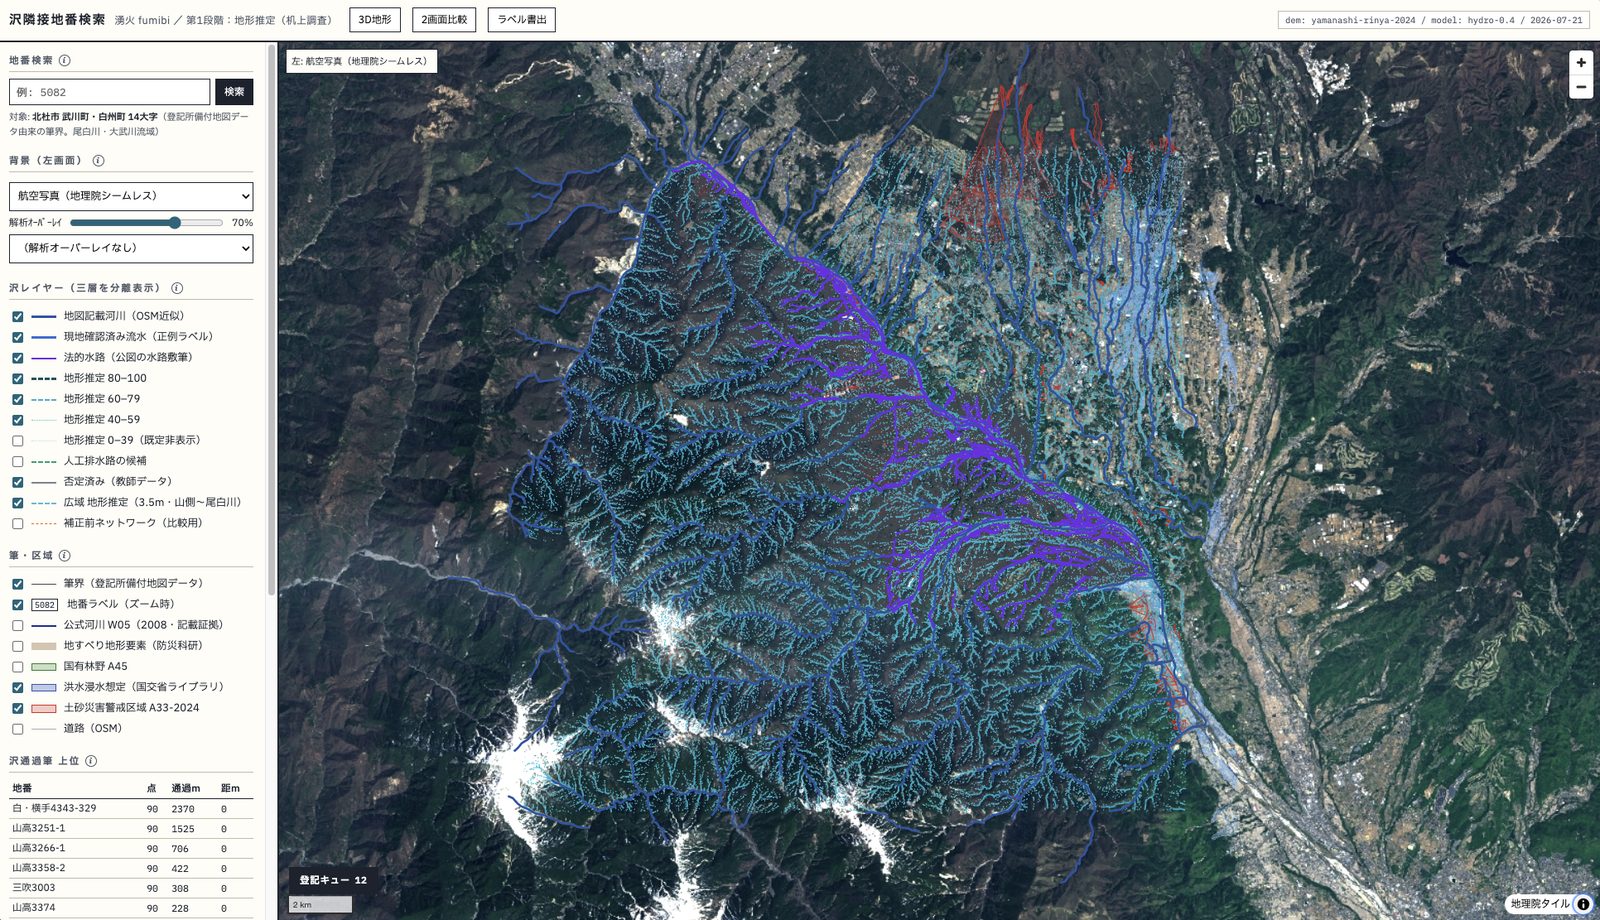
Task: Enable the 人工排水路の候補 layer checkbox
Action: pos(18,461)
